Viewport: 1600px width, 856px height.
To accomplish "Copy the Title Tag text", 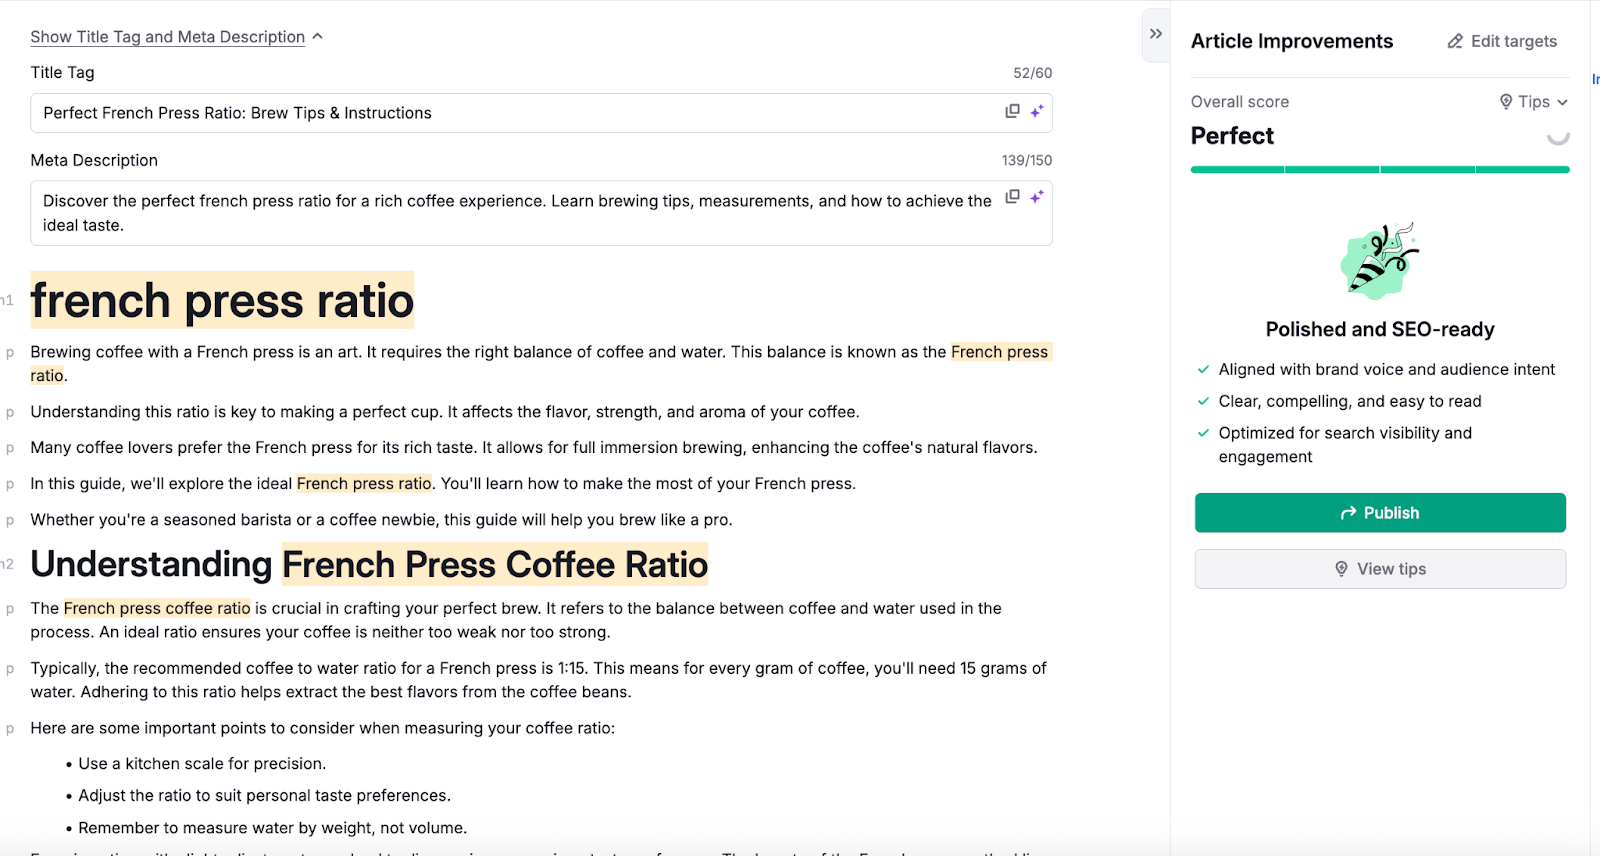I will click(x=1012, y=111).
